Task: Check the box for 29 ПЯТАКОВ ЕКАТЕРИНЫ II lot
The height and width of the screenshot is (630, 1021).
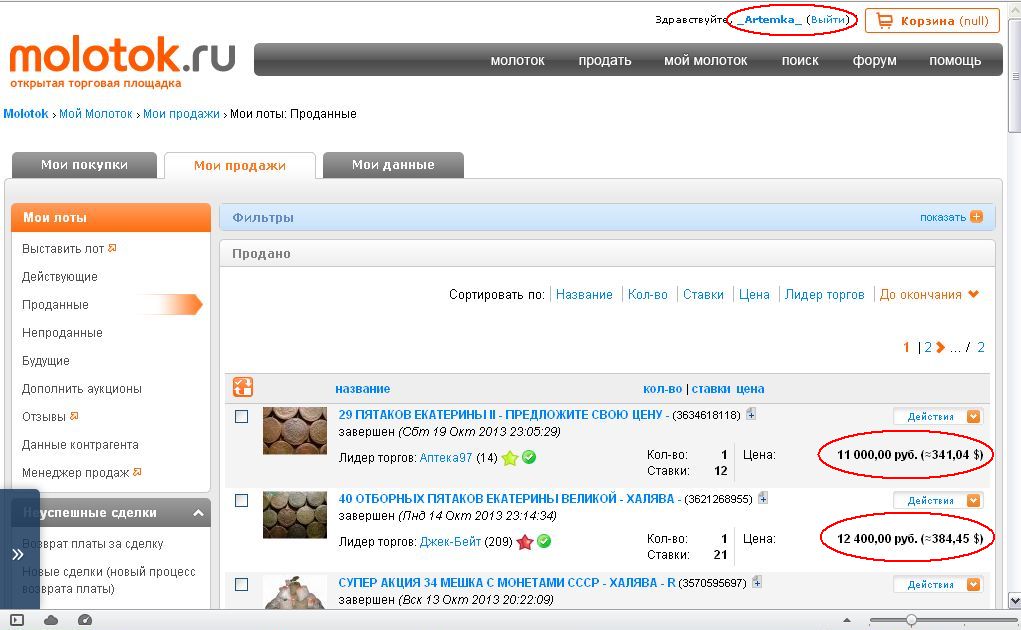Action: tap(241, 417)
